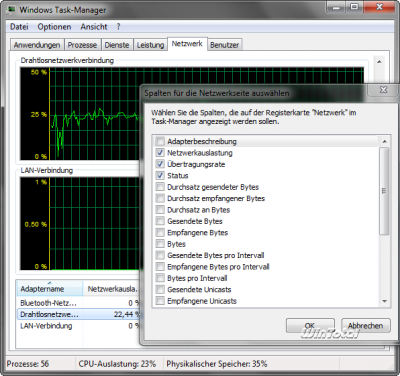Tick the plain Bytes checkbox

pyautogui.click(x=160, y=244)
